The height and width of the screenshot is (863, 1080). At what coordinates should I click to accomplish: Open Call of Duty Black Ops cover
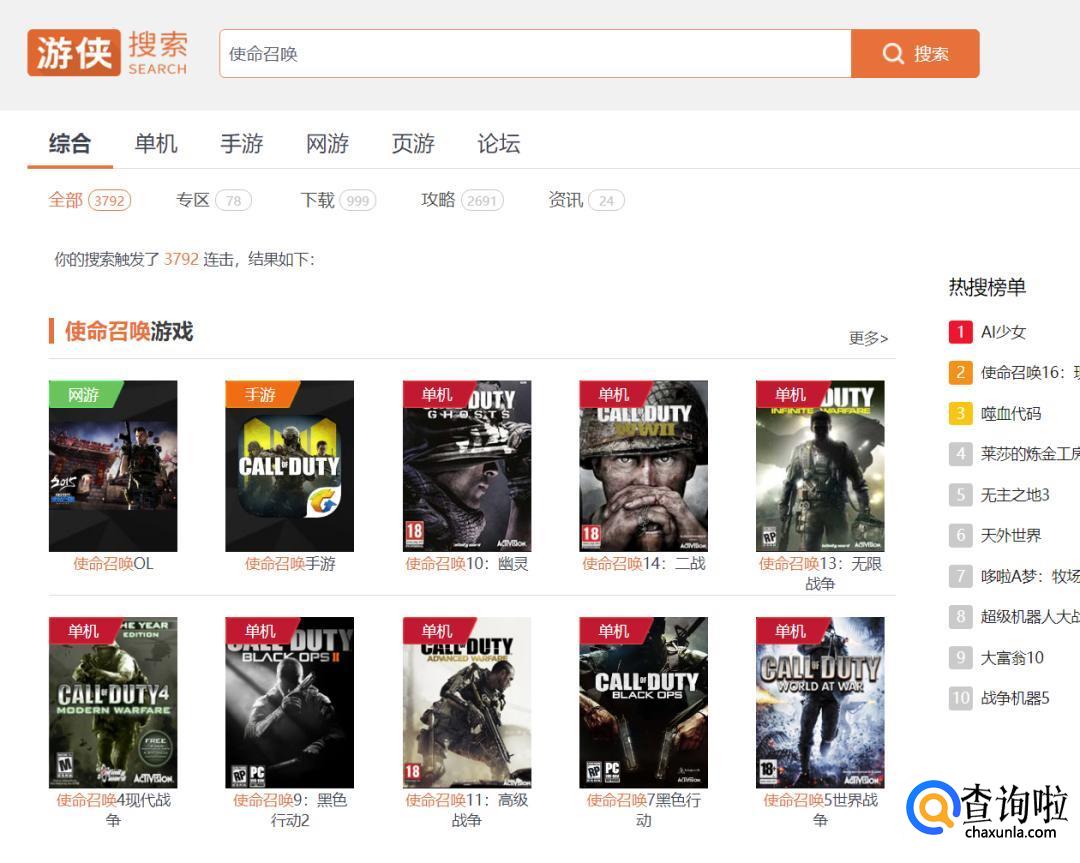[x=643, y=703]
